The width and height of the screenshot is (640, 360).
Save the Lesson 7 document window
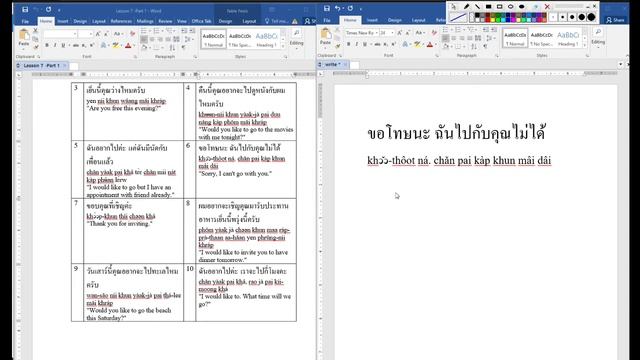(x=25, y=9)
